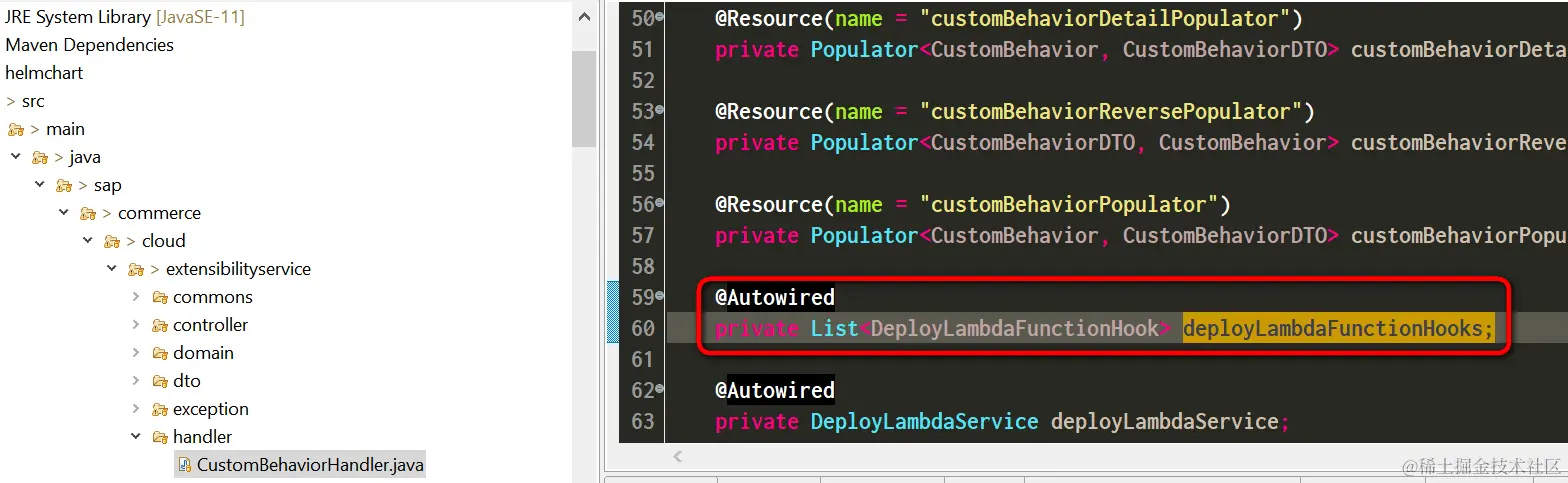Click the "customBehaviorReversePopulator" string
The width and height of the screenshot is (1568, 483).
point(1110,111)
